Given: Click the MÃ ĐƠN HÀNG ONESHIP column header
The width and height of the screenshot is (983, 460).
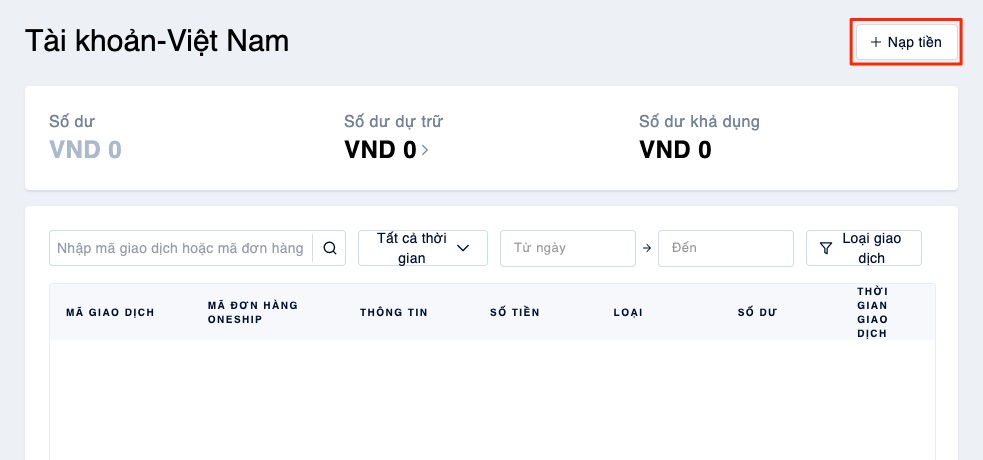Looking at the screenshot, I should point(253,312).
